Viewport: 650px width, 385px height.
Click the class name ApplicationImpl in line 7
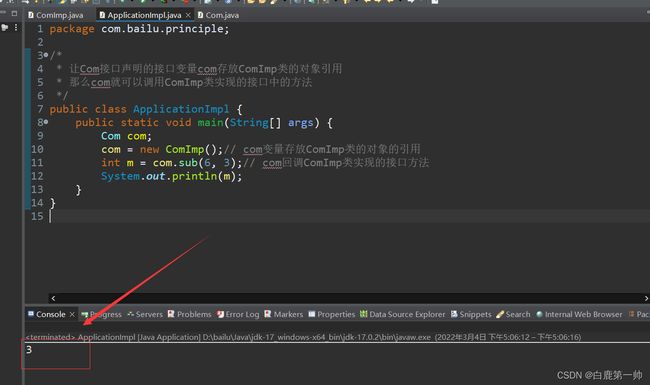pos(181,109)
